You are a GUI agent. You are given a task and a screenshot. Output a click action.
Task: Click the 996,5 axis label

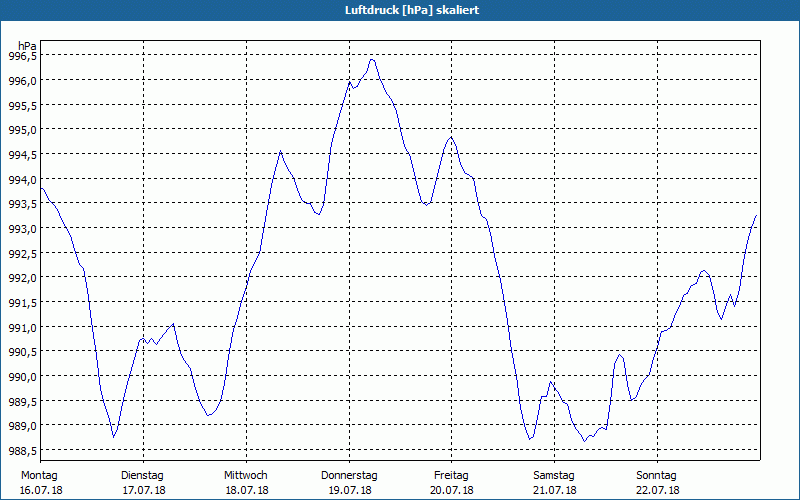click(22, 56)
